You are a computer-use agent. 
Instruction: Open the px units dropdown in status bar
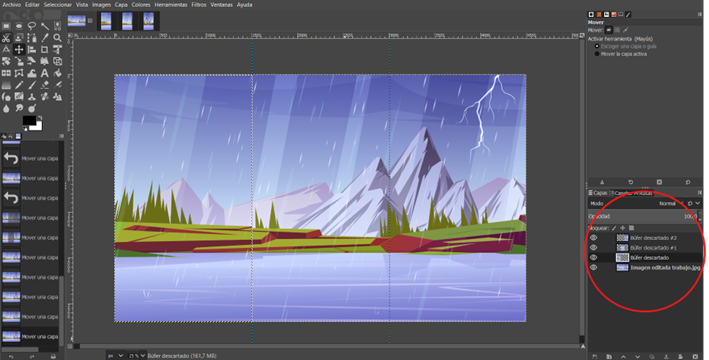pyautogui.click(x=115, y=356)
